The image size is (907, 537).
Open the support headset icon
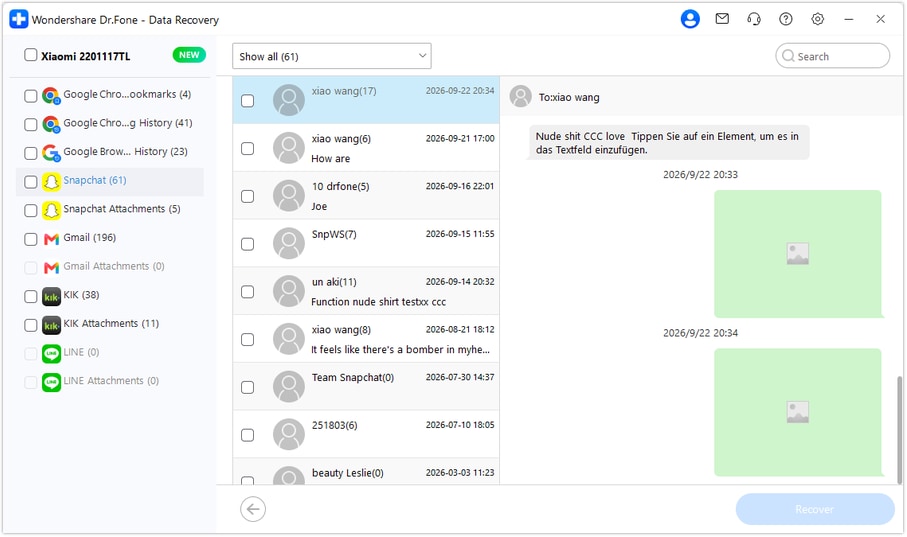(754, 19)
